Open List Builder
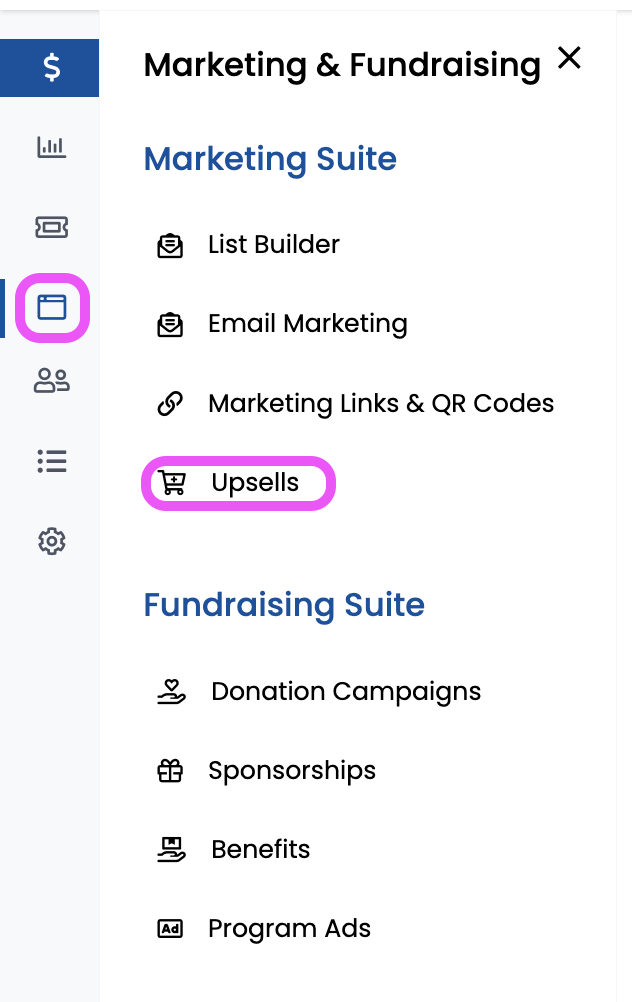This screenshot has width=632, height=1002. pos(273,244)
